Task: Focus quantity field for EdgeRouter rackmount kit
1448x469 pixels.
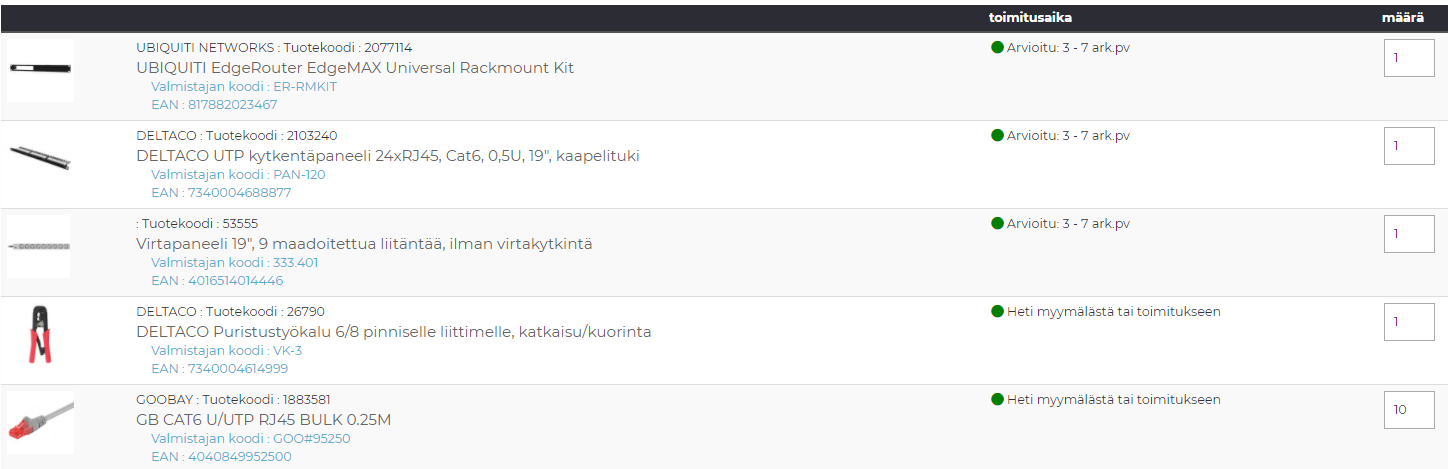Action: coord(1409,58)
